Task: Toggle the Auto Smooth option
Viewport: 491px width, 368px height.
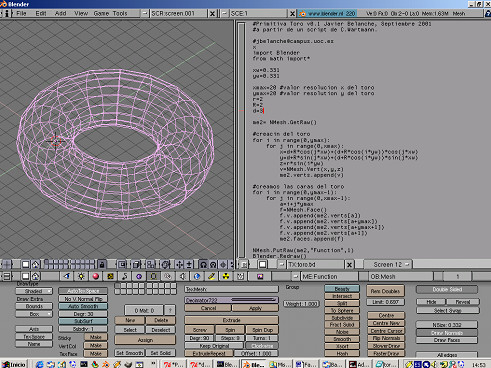Action: click(x=83, y=306)
